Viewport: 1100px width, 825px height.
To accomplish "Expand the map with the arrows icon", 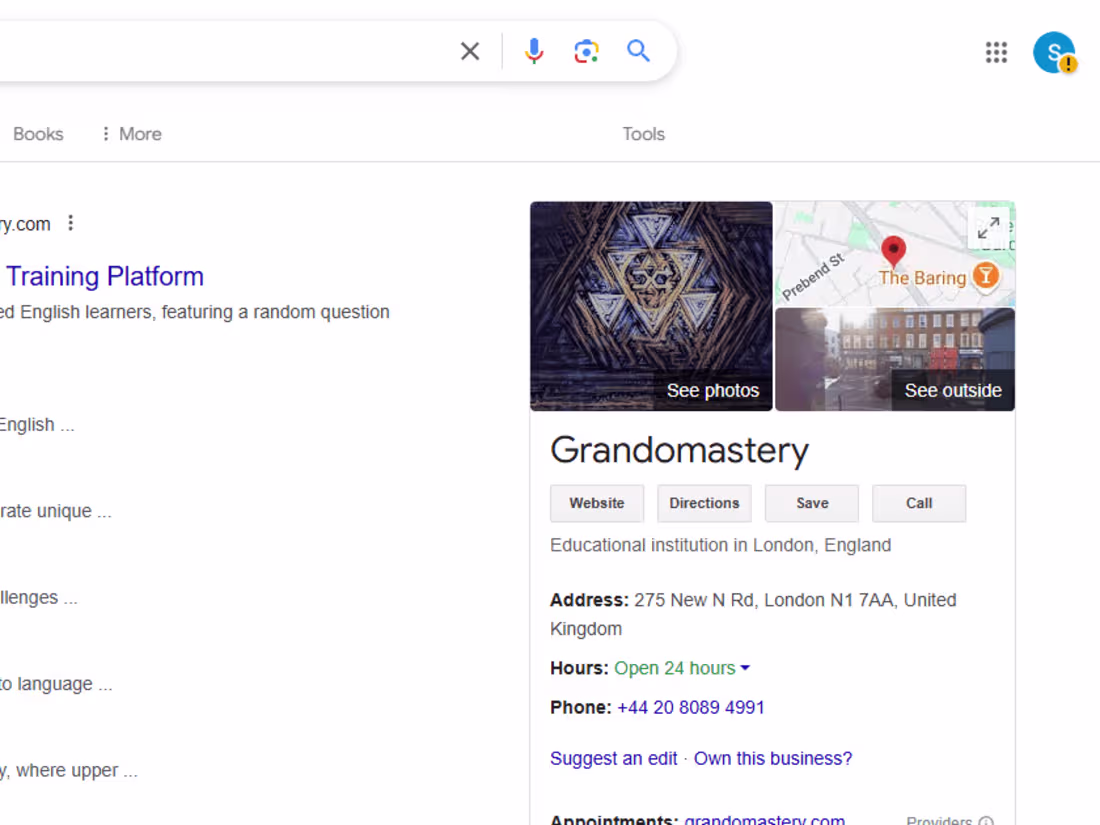I will click(x=988, y=228).
